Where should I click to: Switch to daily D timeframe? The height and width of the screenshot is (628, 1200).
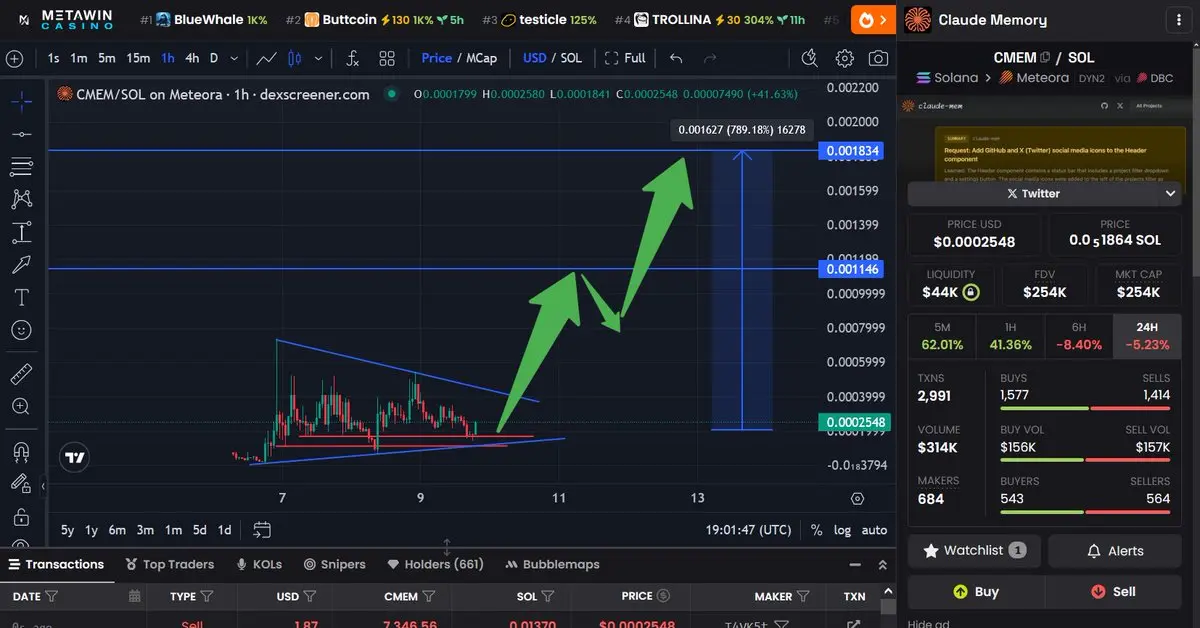pyautogui.click(x=214, y=58)
